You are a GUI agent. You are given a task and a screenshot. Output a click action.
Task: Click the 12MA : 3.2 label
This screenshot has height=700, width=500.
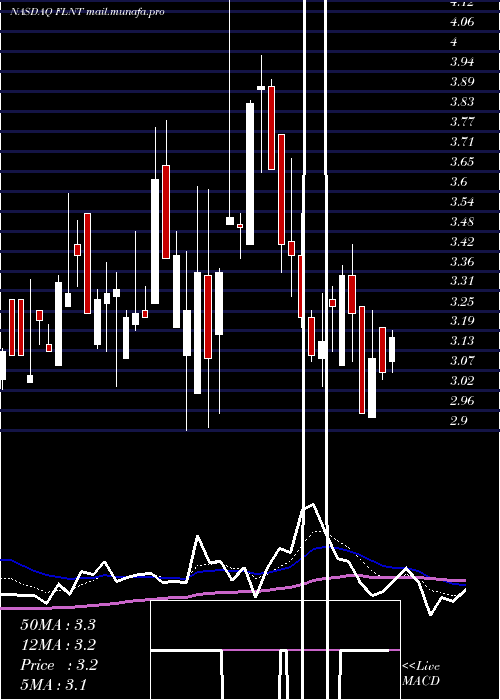58,645
